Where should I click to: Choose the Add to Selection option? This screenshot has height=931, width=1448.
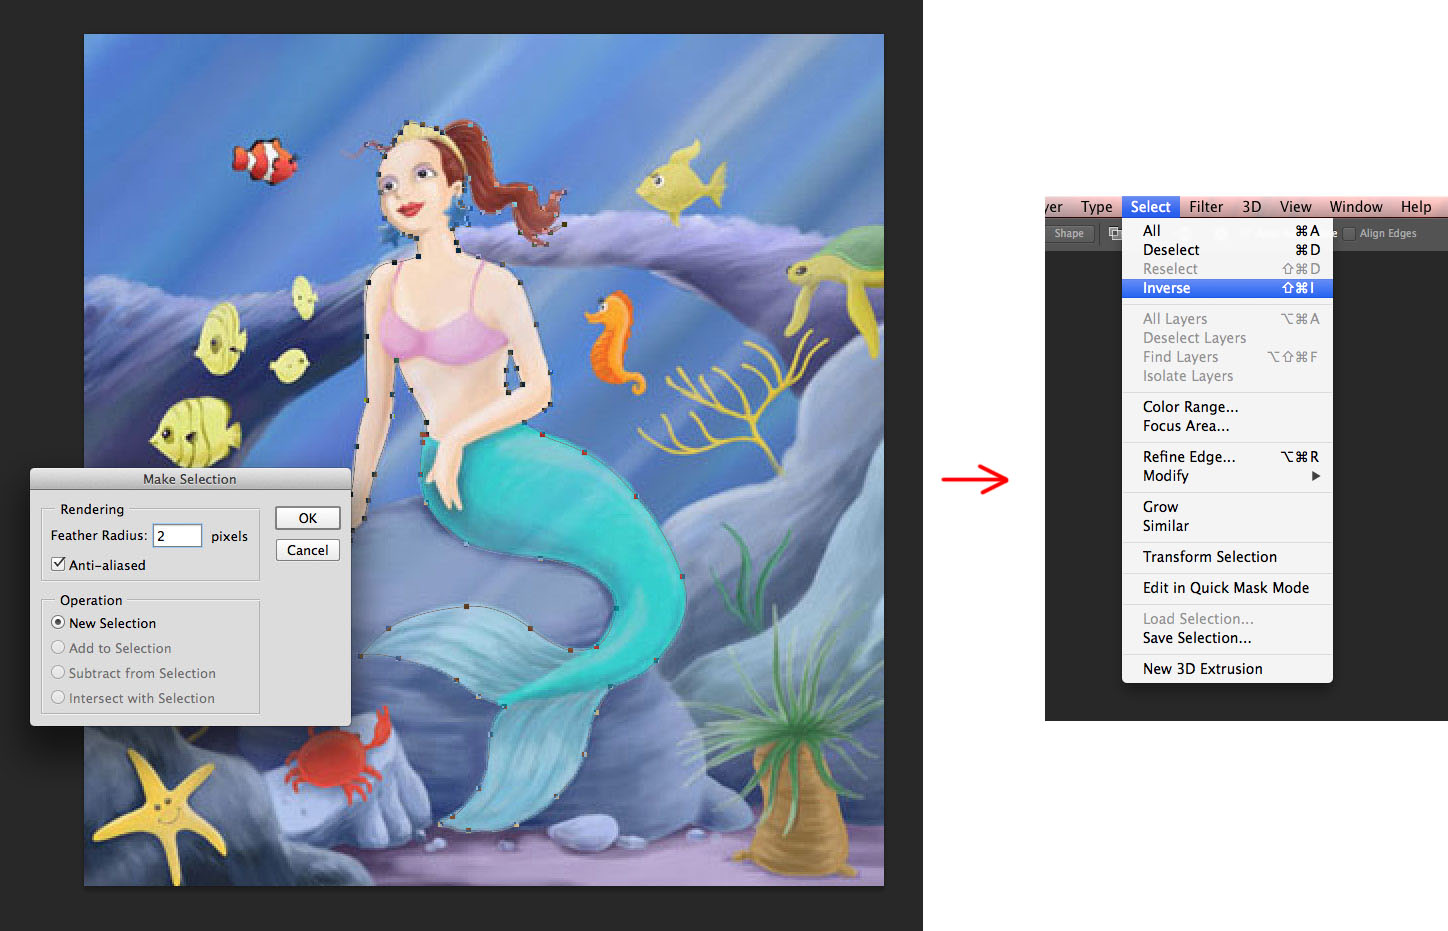58,647
